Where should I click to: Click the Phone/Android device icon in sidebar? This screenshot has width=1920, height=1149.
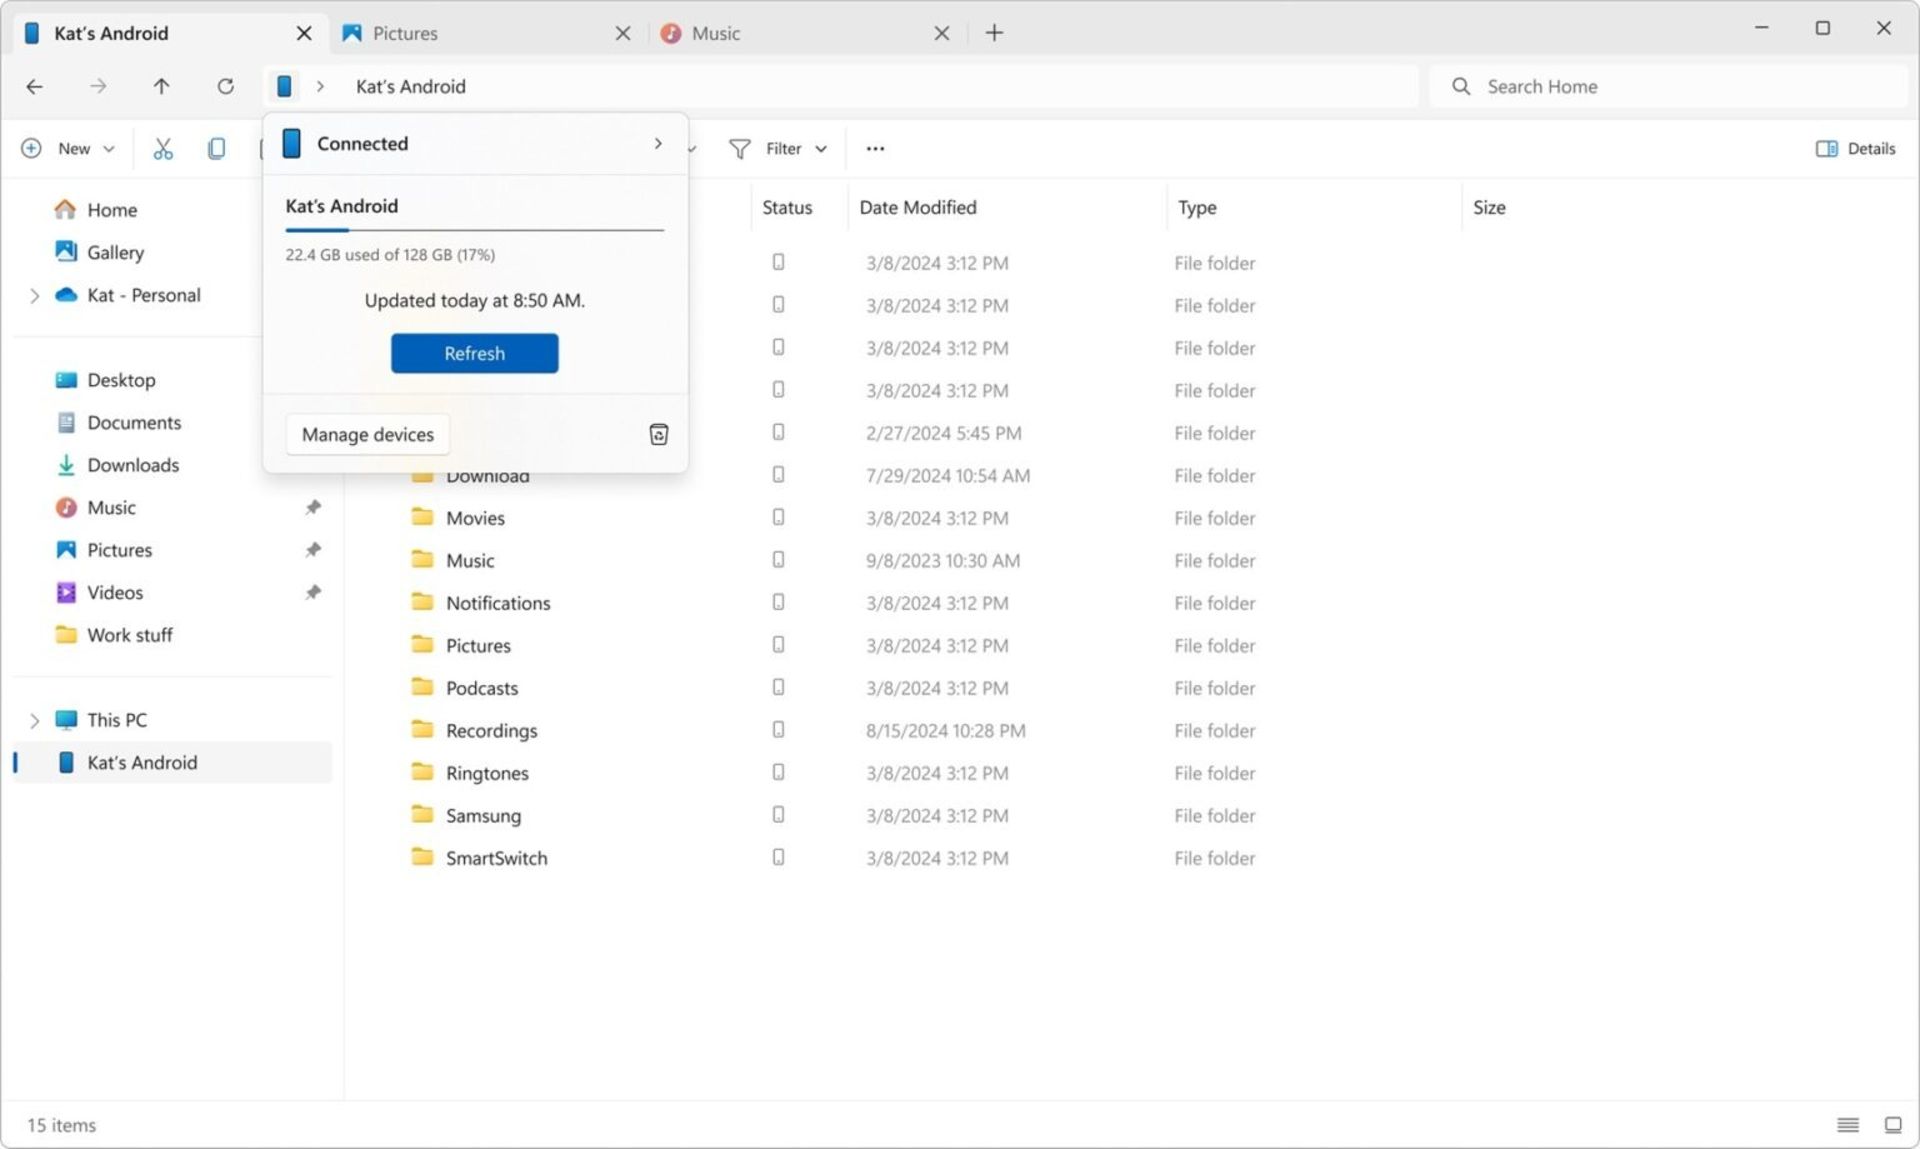point(66,762)
